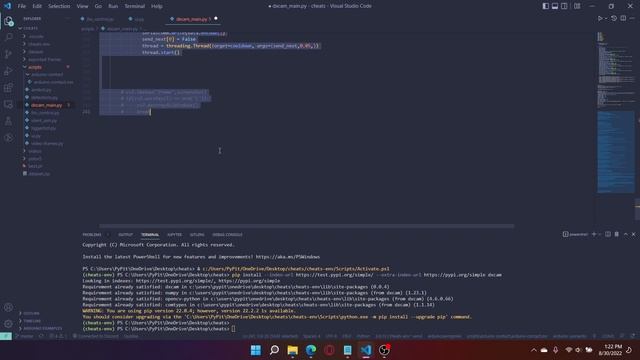Maximize the panel with the caret-up icon
The image size is (640, 360).
(x=625, y=234)
